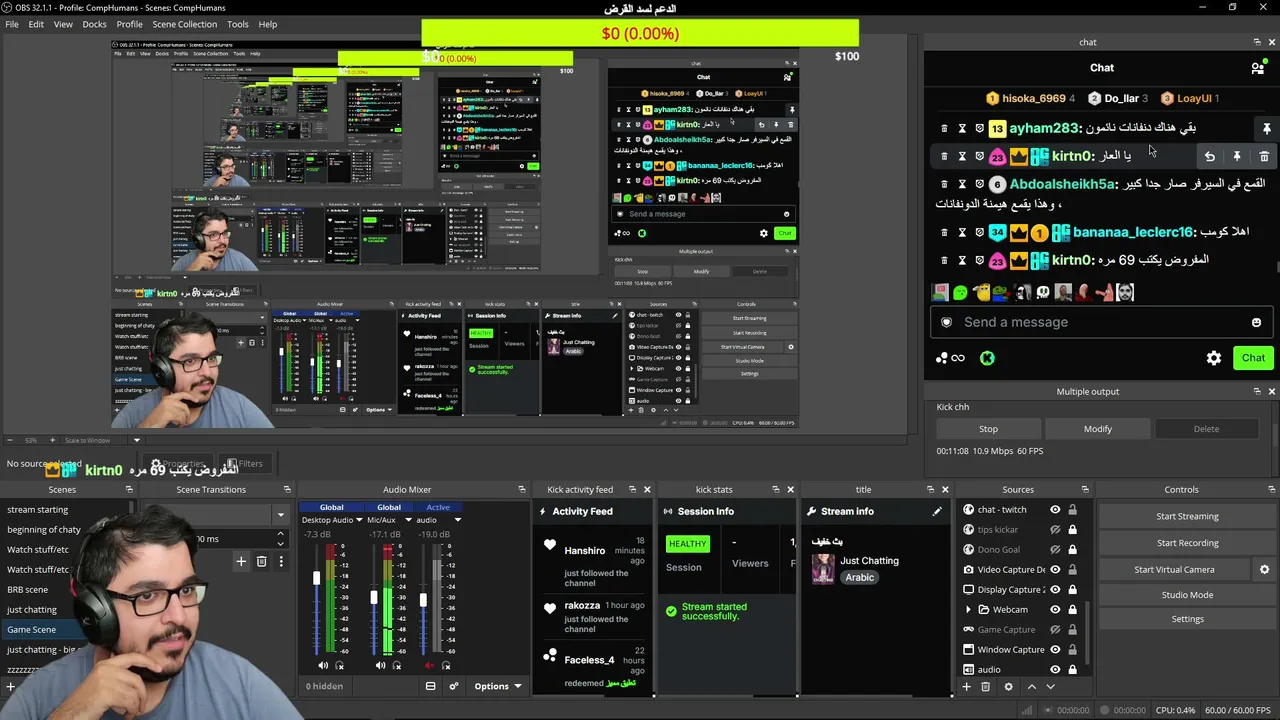Click the Send a message field
Viewport: 1280px width, 720px height.
point(1103,322)
